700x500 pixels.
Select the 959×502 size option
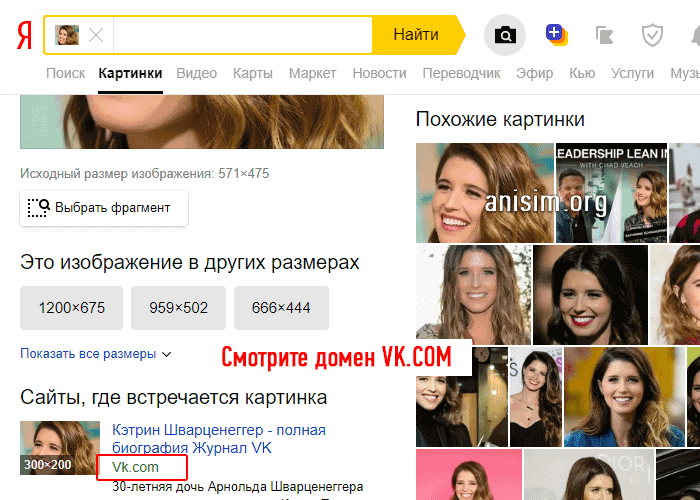178,308
